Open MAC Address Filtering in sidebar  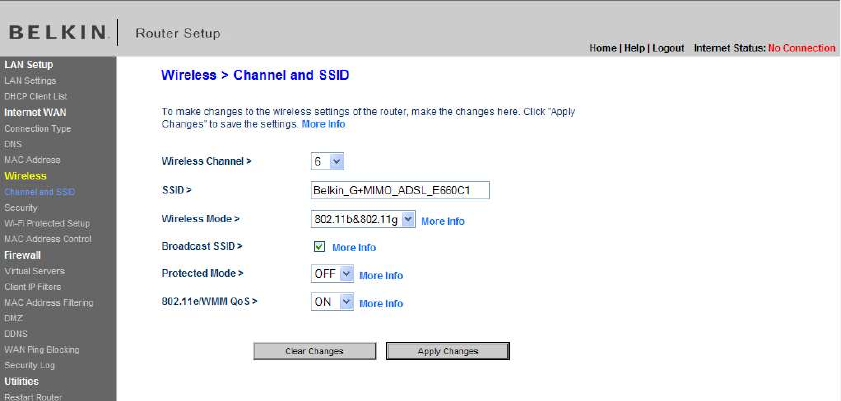pos(49,302)
